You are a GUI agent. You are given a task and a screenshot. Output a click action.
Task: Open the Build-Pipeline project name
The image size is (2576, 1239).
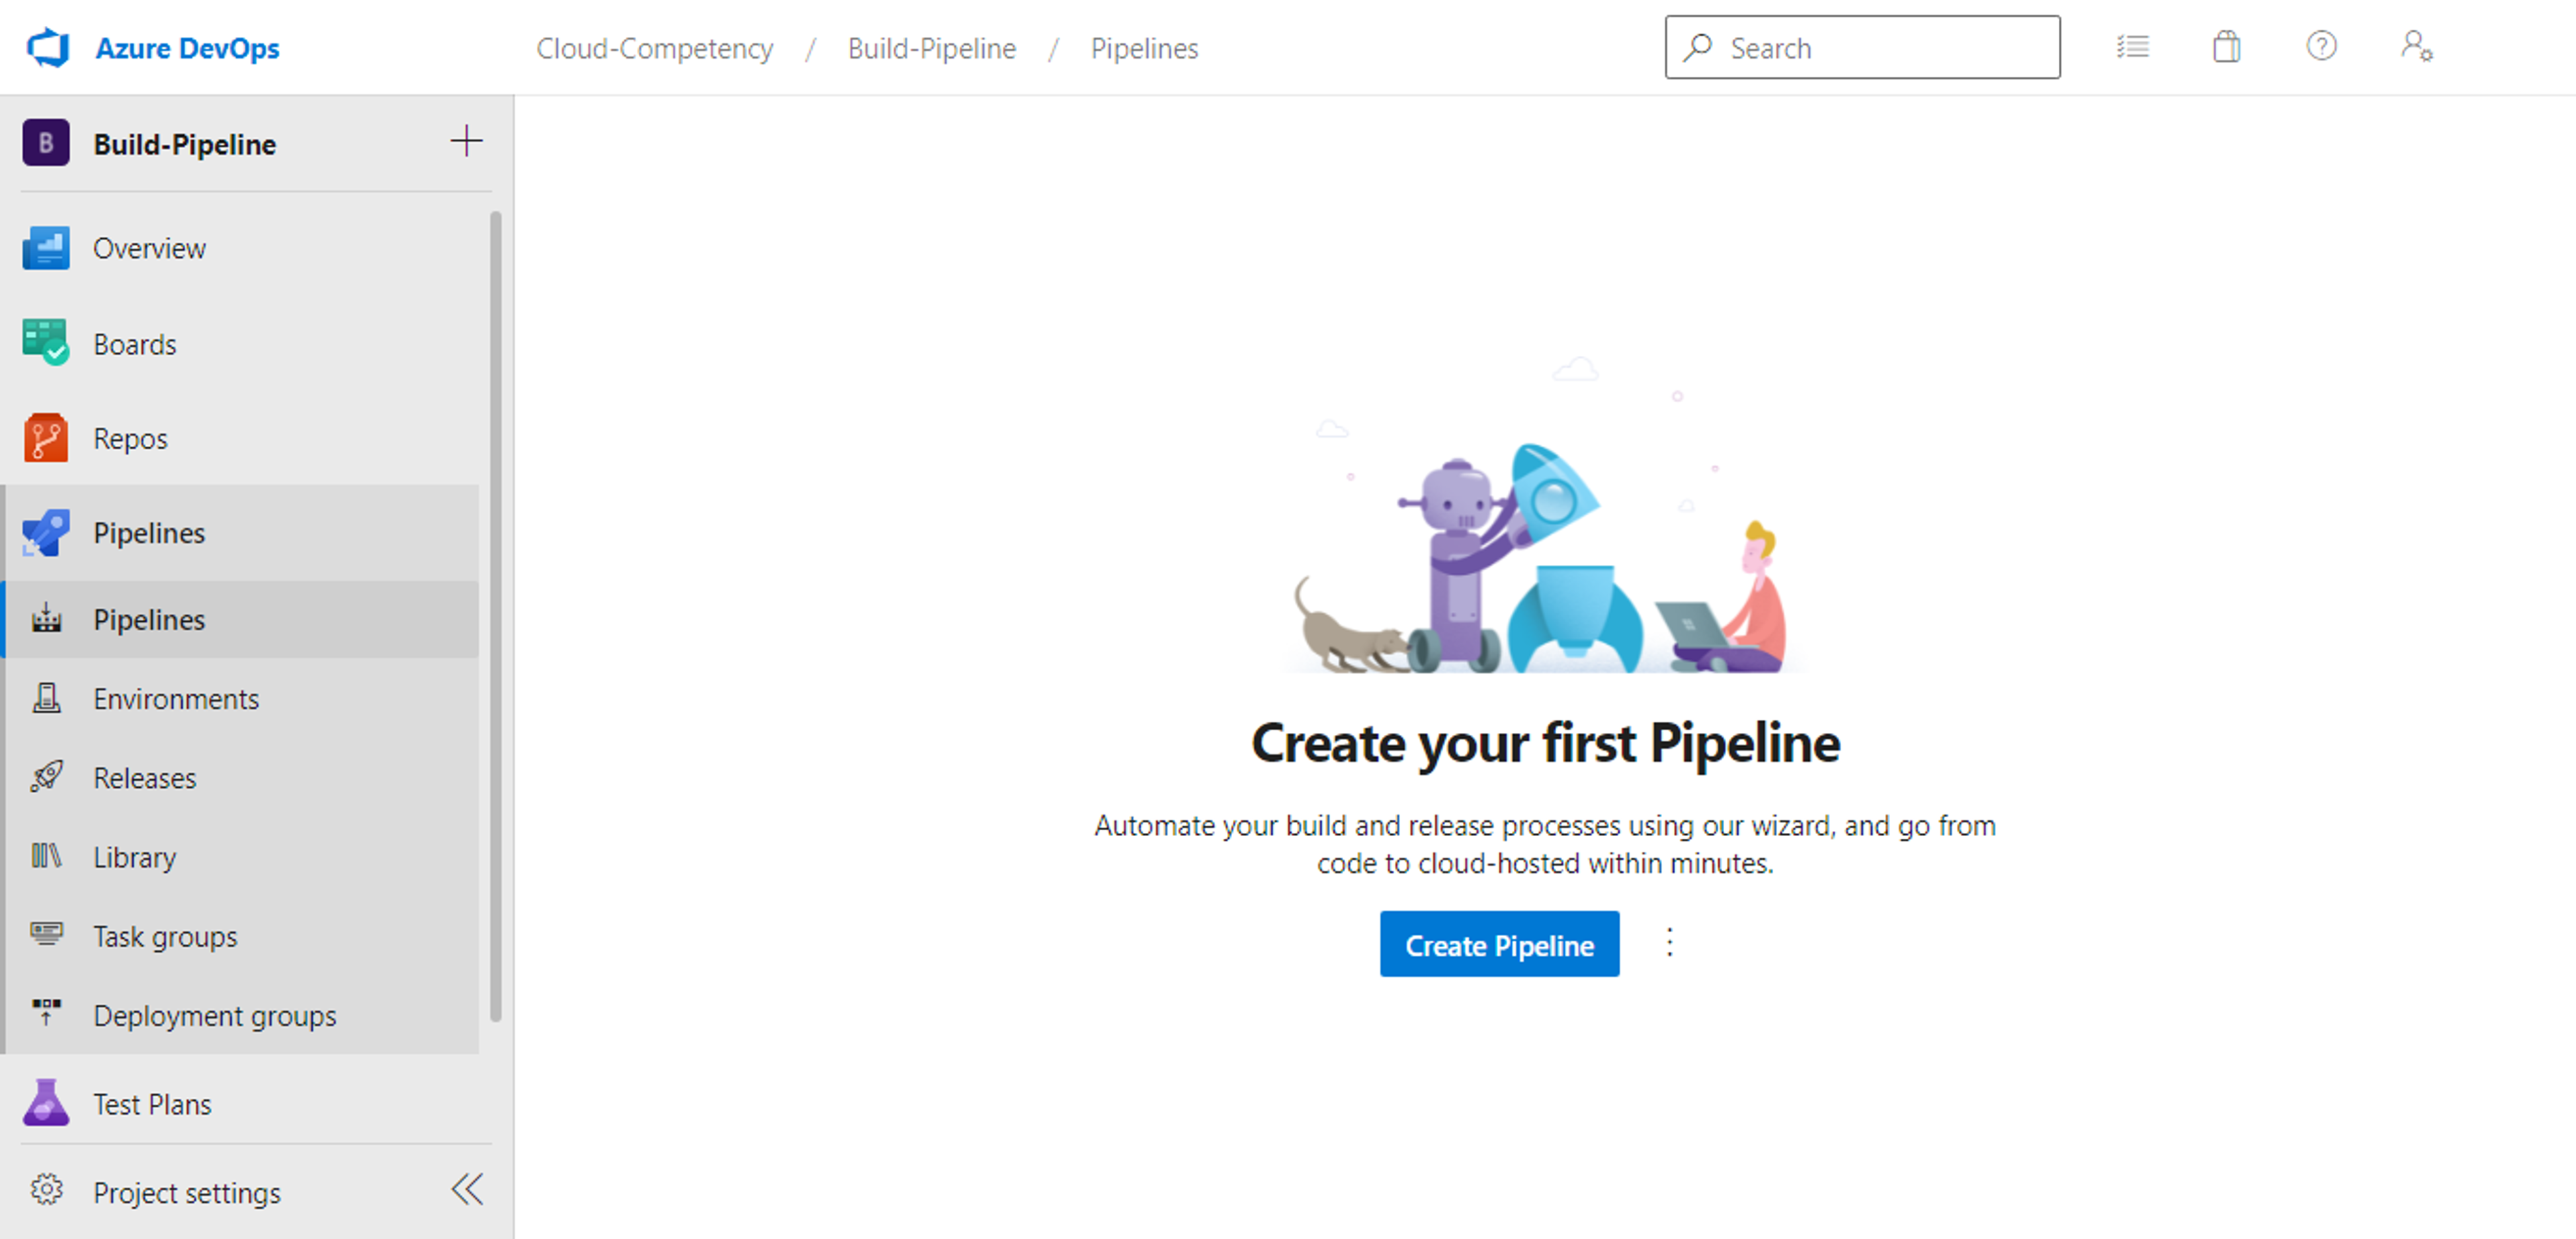(x=185, y=144)
